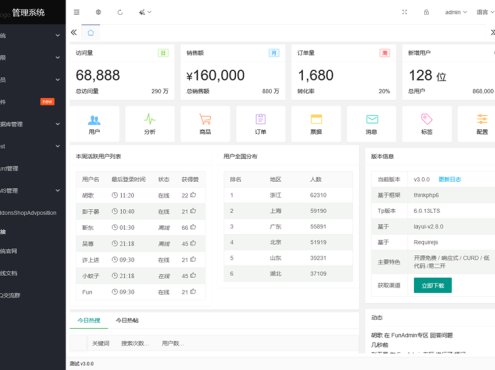Click the thinkphp6 framework value
This screenshot has width=495, height=370.
pos(426,195)
